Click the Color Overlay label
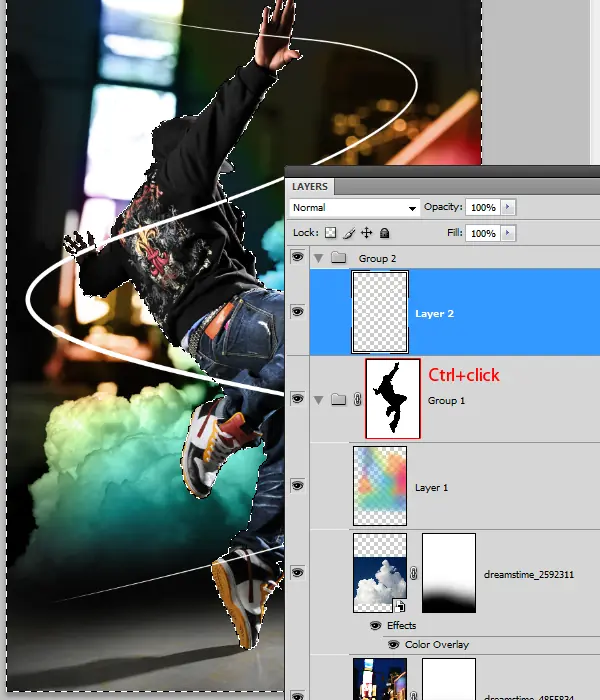This screenshot has width=600, height=700. tap(437, 645)
